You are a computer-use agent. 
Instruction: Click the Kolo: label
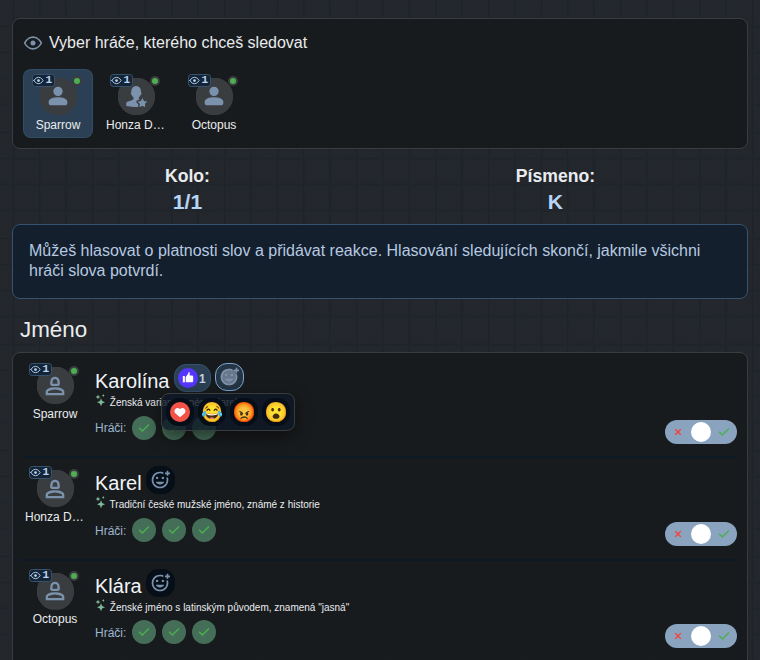tap(187, 176)
